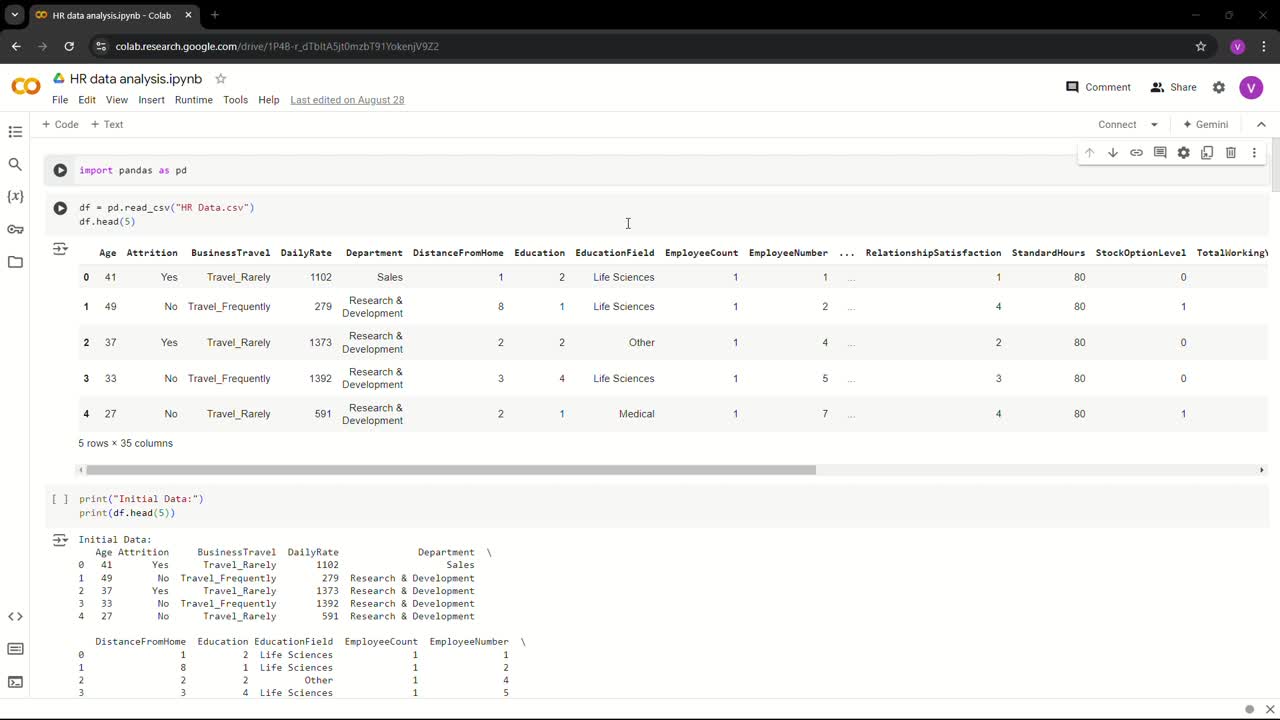This screenshot has height=720, width=1280.
Task: Open the Find and replace sidebar icon
Action: pos(15,164)
